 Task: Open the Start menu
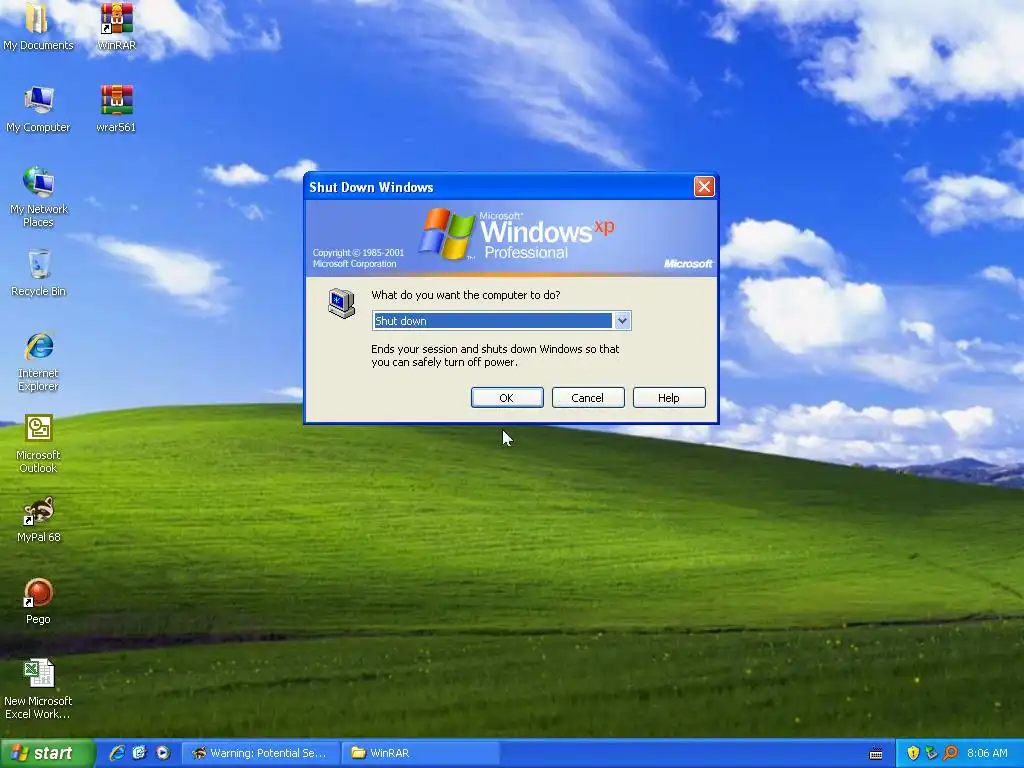(46, 753)
